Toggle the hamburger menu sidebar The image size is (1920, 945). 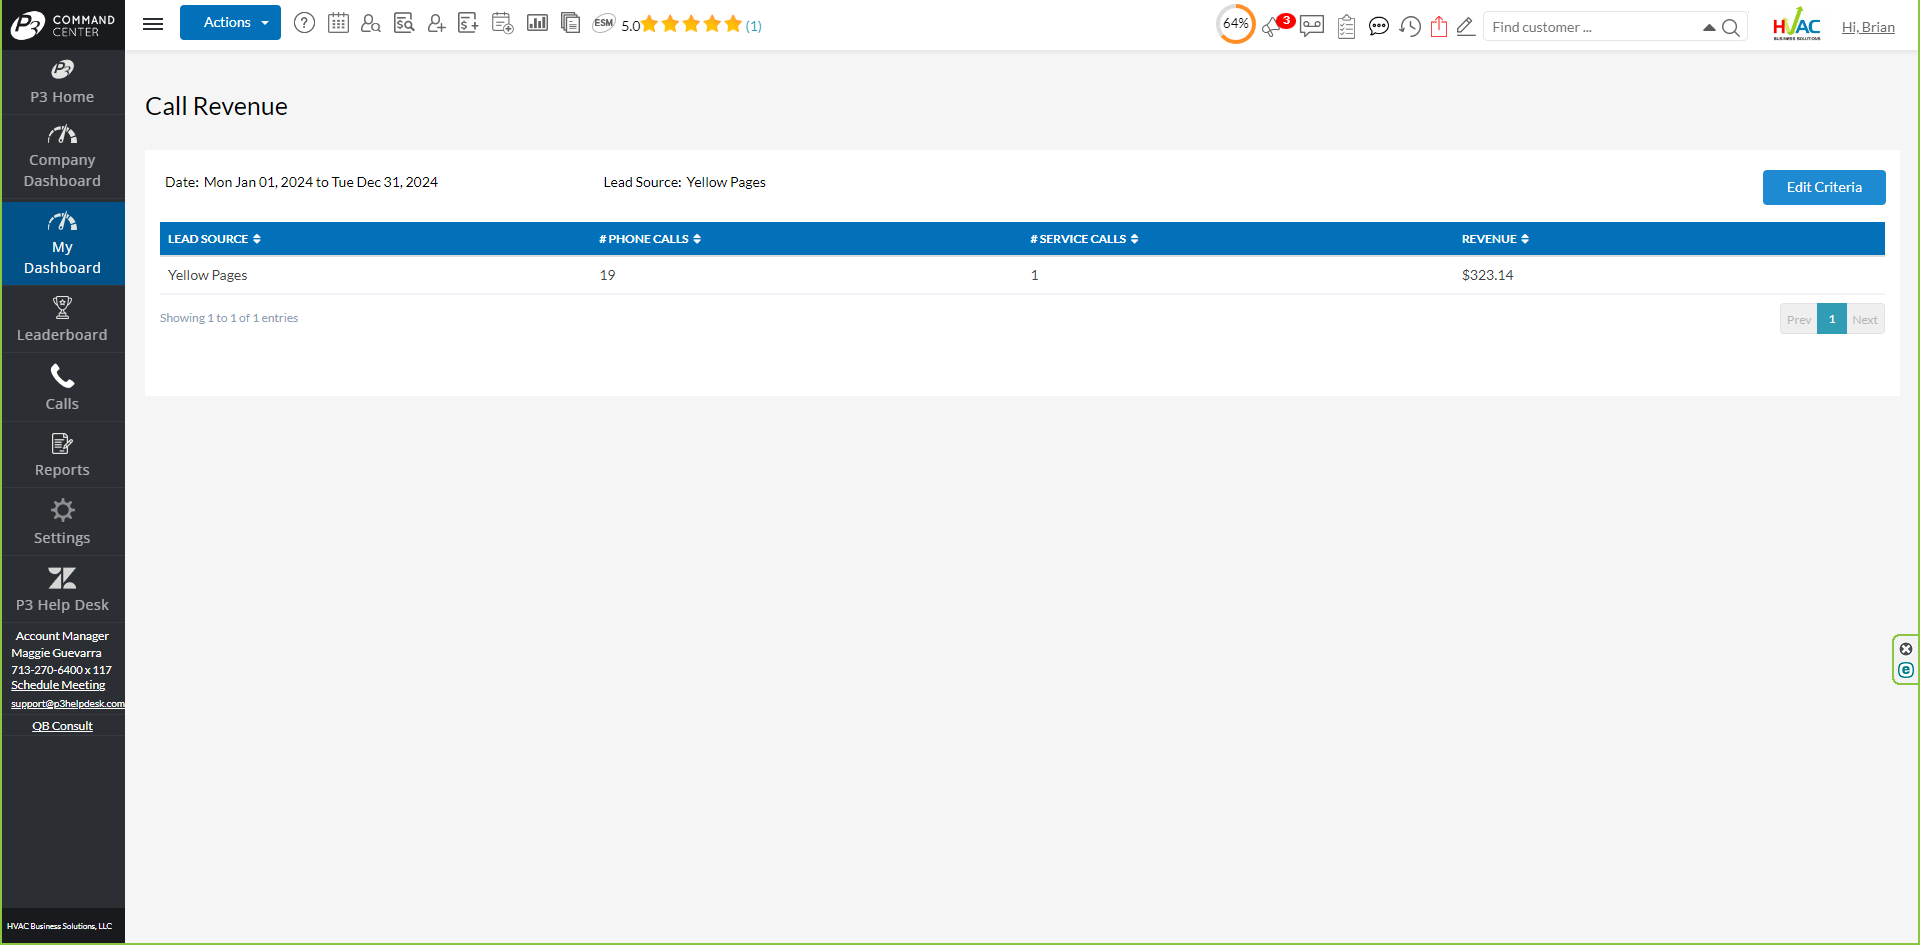(x=153, y=24)
